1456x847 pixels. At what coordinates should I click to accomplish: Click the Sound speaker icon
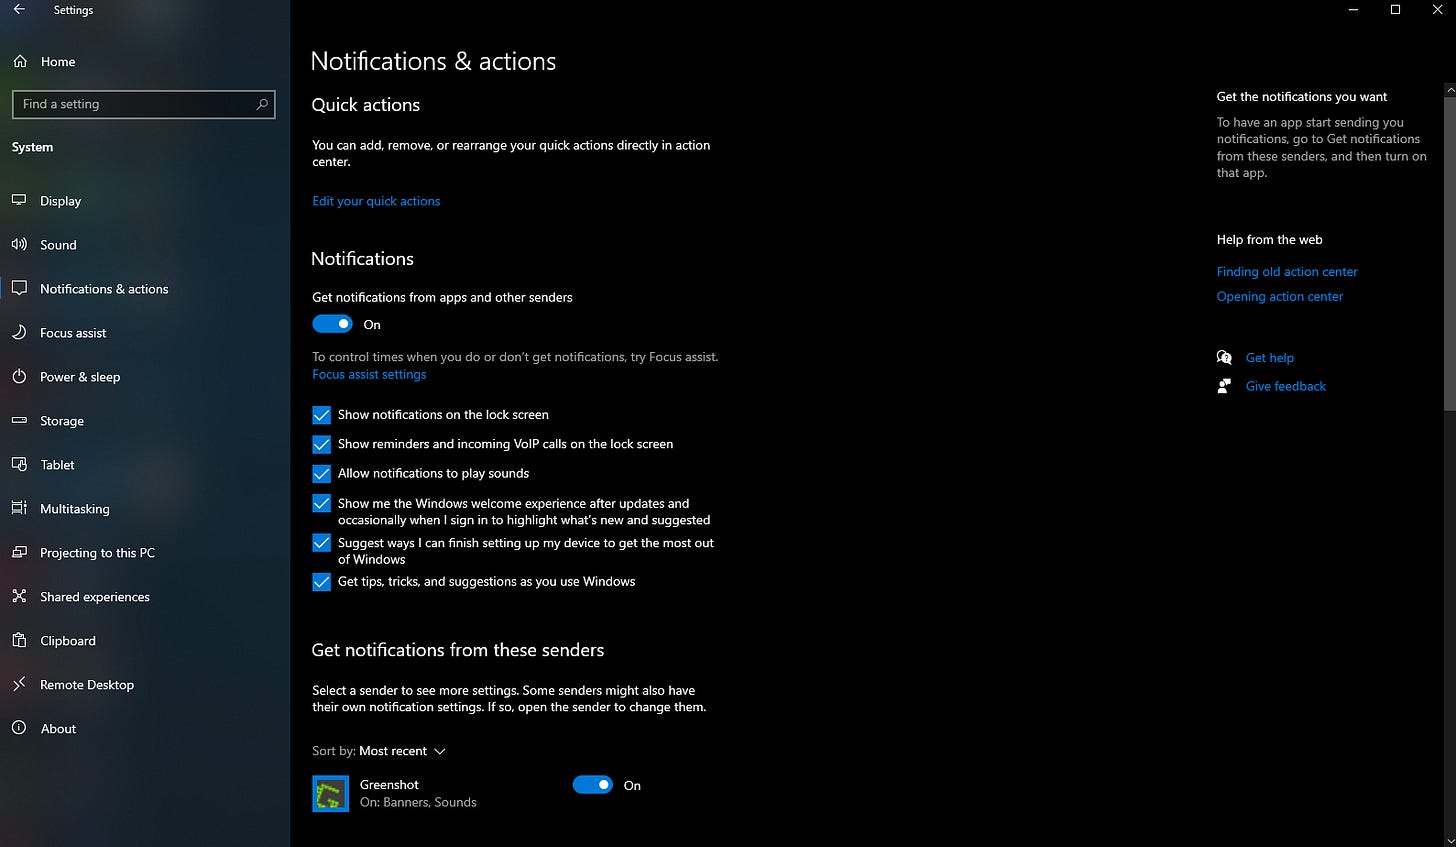19,244
